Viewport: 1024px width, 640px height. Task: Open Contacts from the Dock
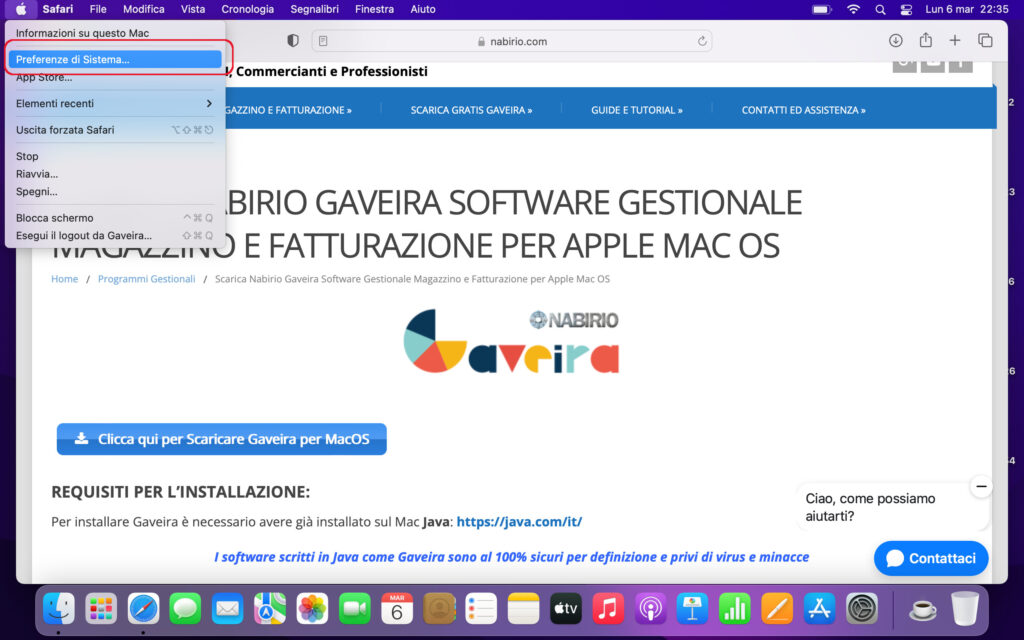pos(439,609)
